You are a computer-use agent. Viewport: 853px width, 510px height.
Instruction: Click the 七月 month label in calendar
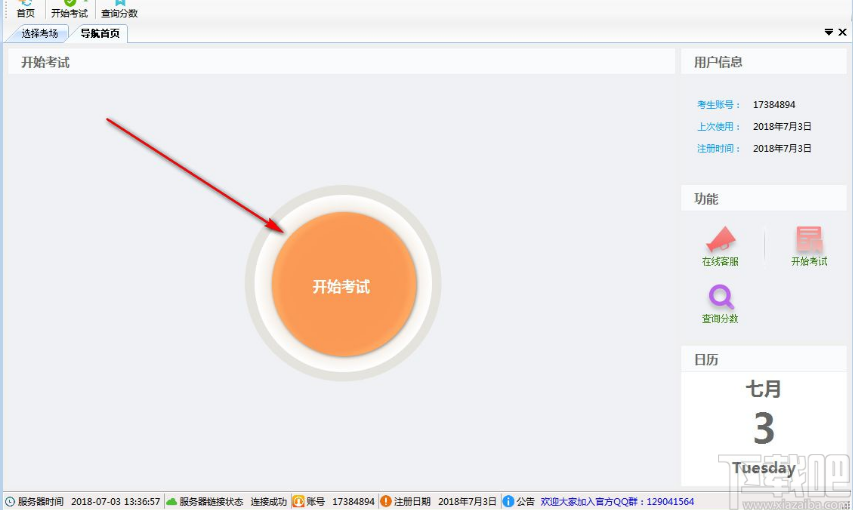pos(763,389)
